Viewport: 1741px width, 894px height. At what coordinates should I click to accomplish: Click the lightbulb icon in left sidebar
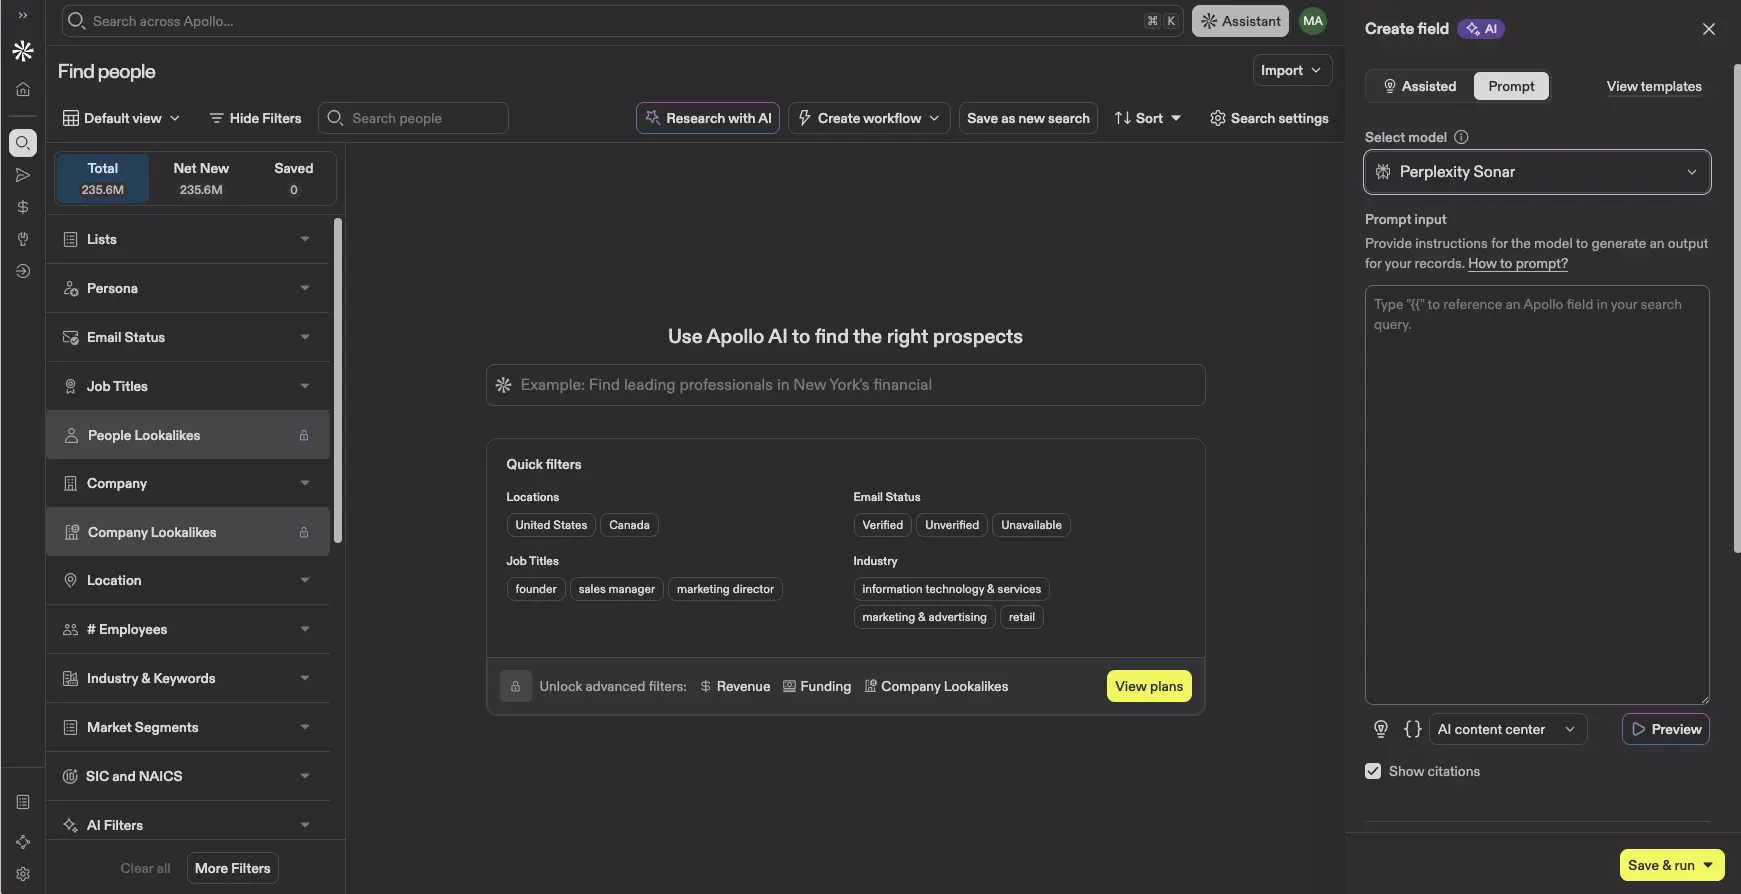(23, 239)
